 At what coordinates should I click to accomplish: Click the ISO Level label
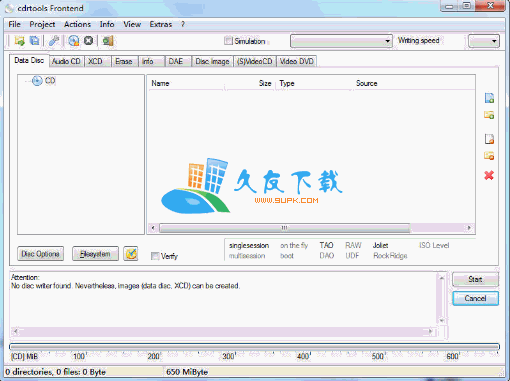click(x=434, y=245)
